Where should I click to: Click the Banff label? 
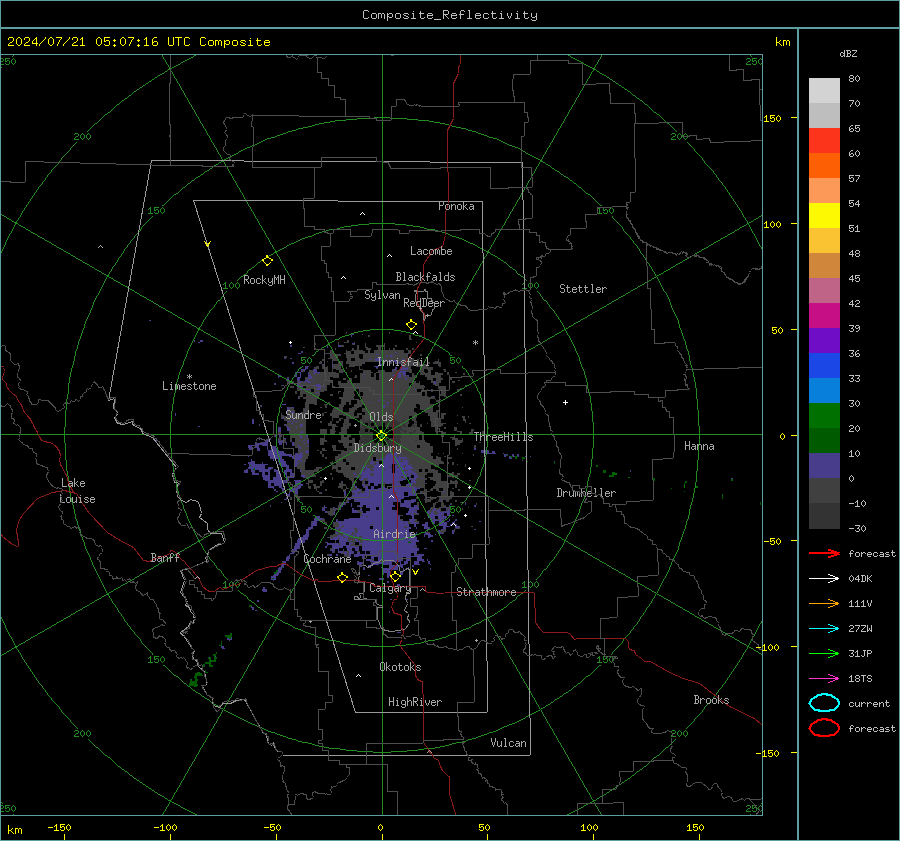point(165,557)
